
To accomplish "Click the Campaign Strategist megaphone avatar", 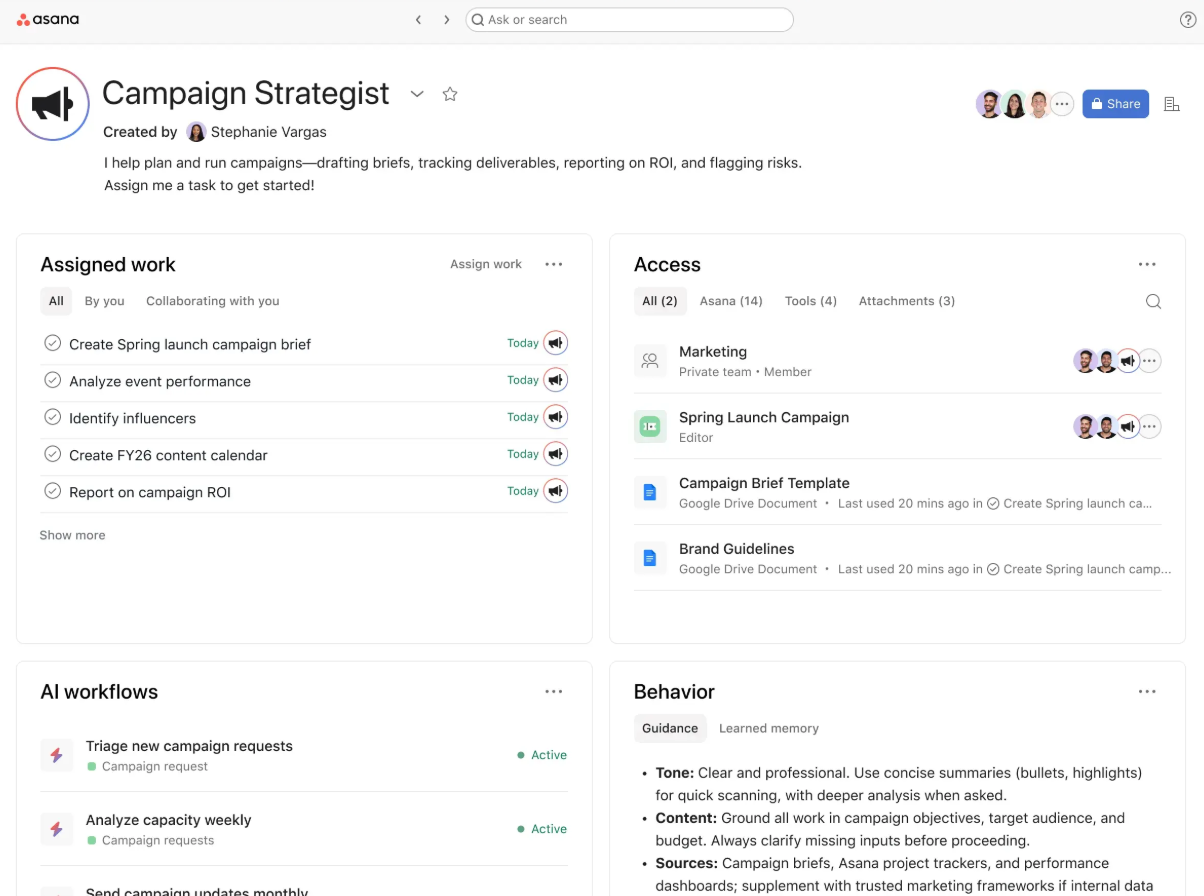I will click(52, 103).
